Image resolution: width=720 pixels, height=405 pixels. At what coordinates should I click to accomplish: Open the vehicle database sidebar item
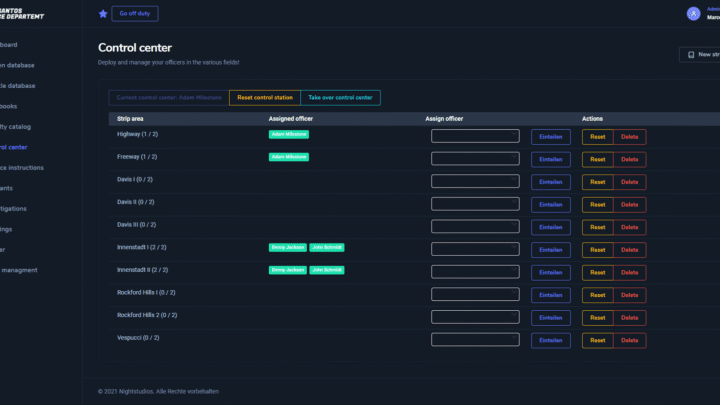coord(17,86)
